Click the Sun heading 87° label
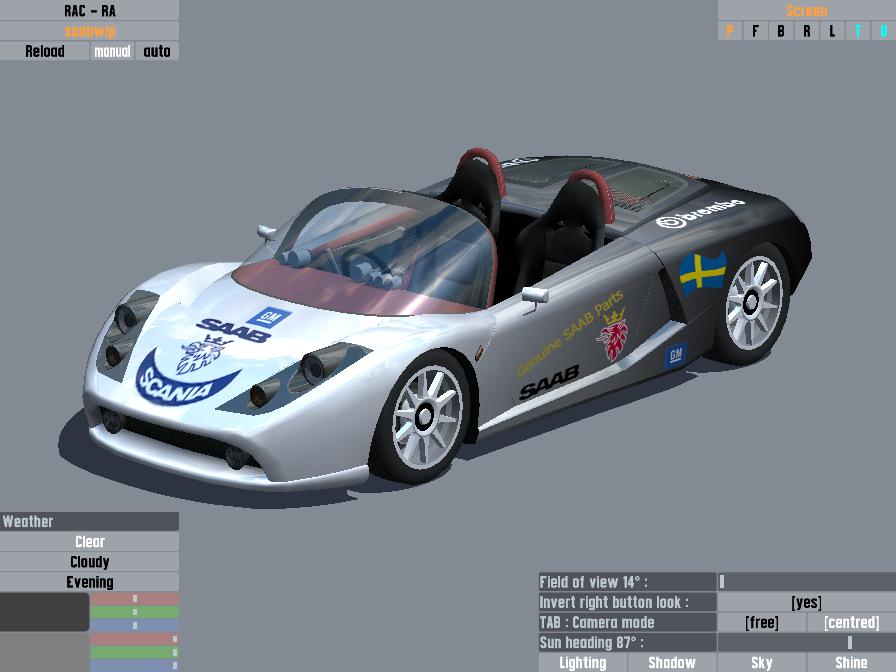The width and height of the screenshot is (896, 672). pos(627,642)
